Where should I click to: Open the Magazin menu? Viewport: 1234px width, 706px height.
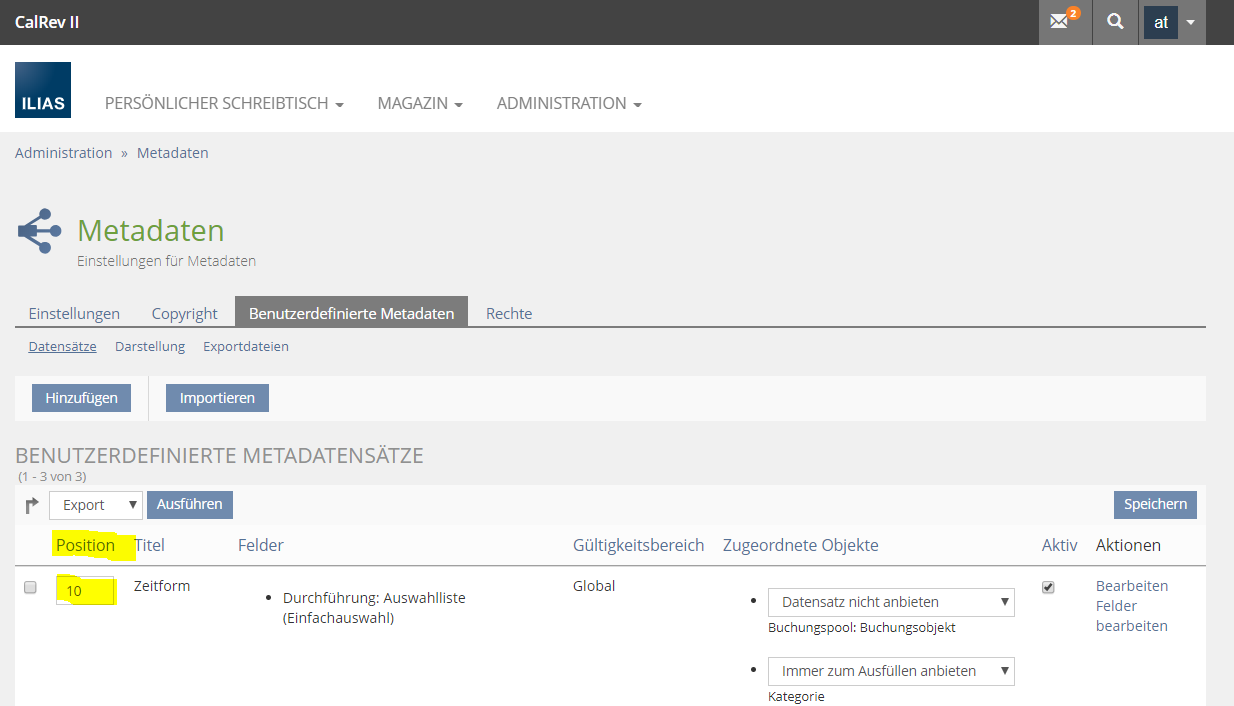tap(419, 104)
